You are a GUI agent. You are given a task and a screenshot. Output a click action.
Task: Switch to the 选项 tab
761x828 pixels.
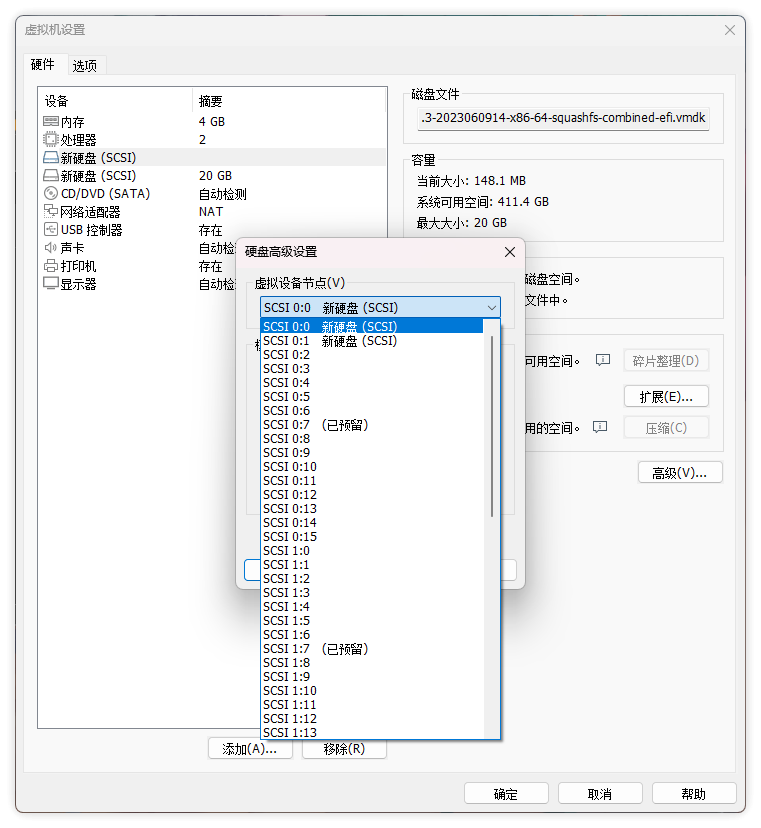click(85, 65)
